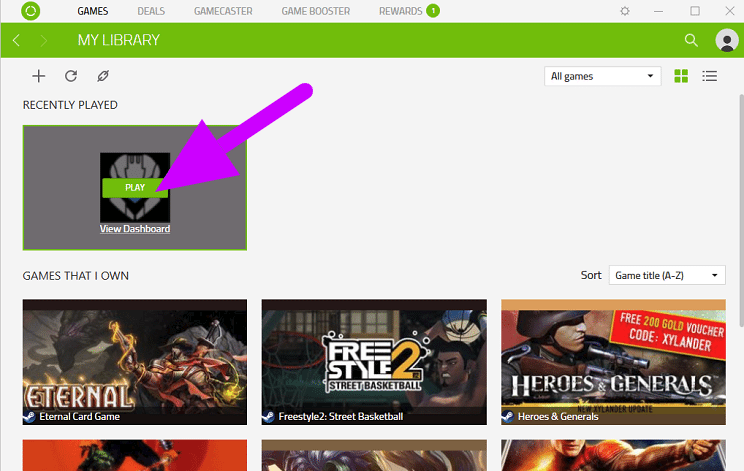
Task: Switch to list view
Action: (710, 76)
